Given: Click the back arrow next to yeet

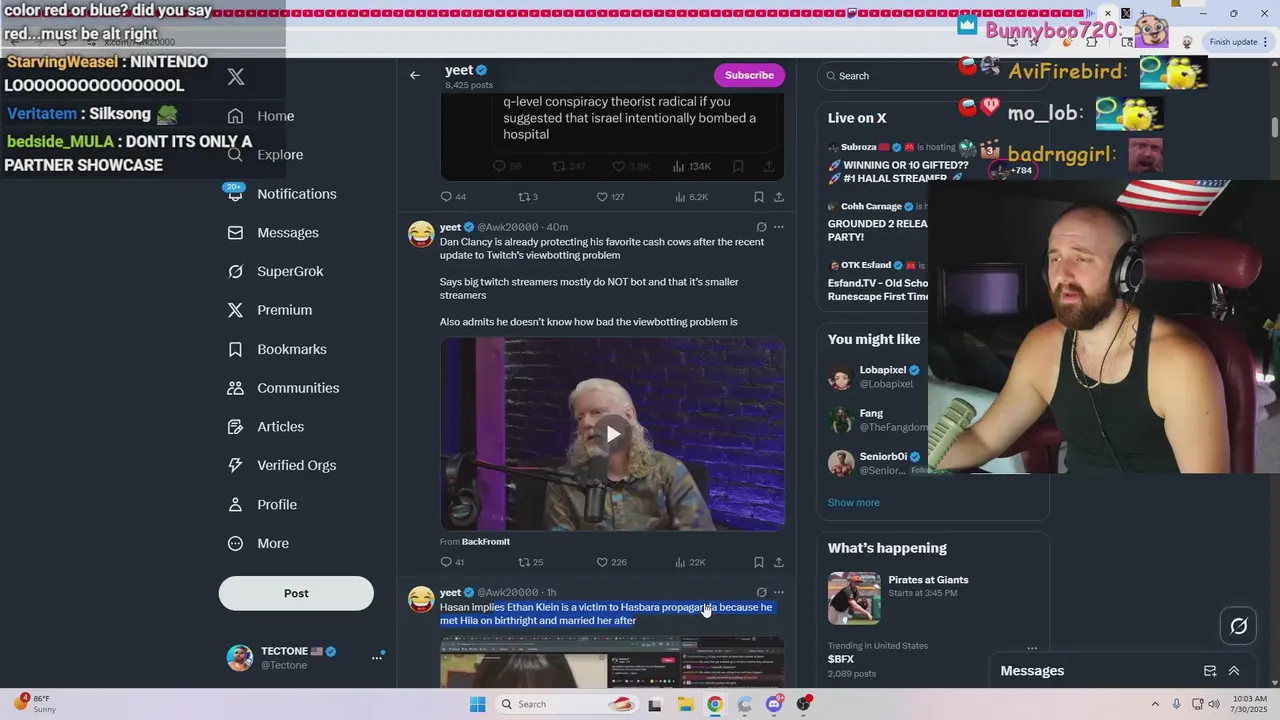Looking at the screenshot, I should [x=414, y=75].
